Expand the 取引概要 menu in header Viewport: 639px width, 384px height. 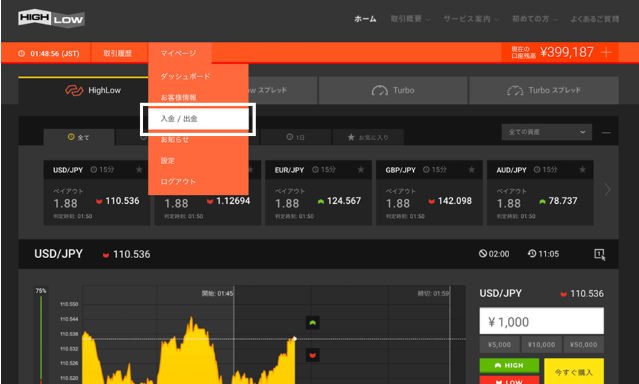click(x=410, y=19)
